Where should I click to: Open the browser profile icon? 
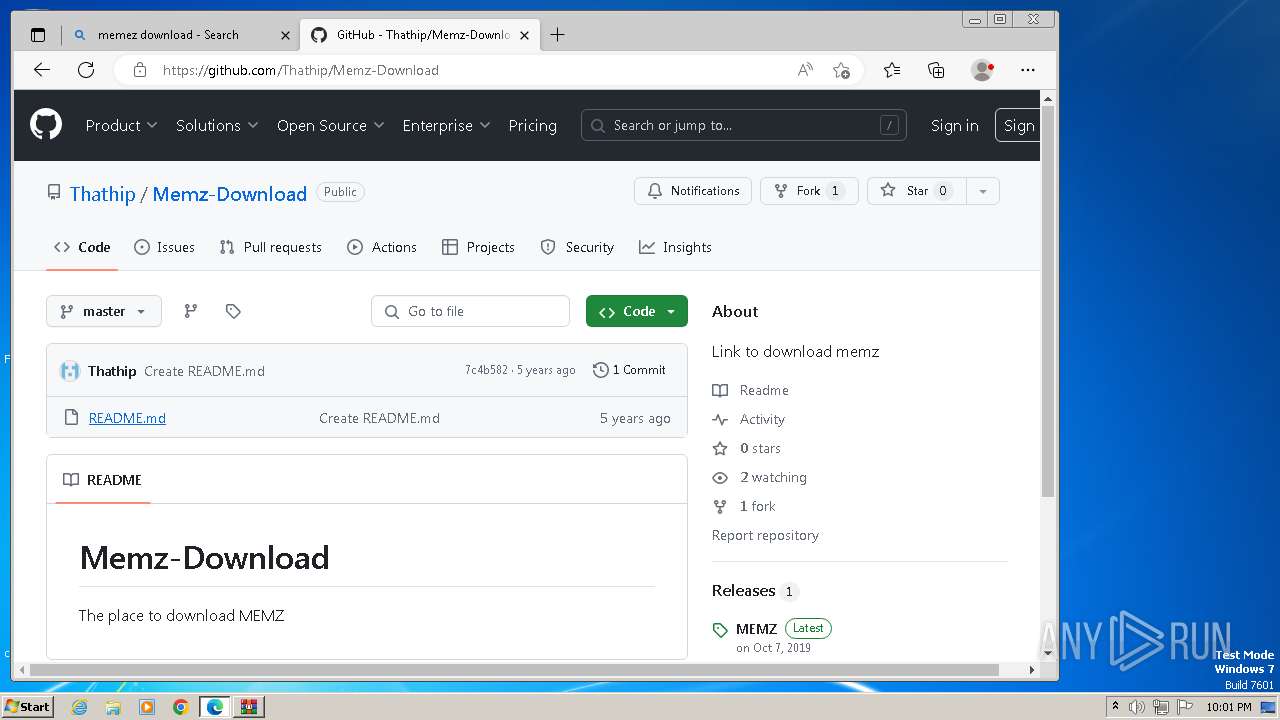coord(982,70)
